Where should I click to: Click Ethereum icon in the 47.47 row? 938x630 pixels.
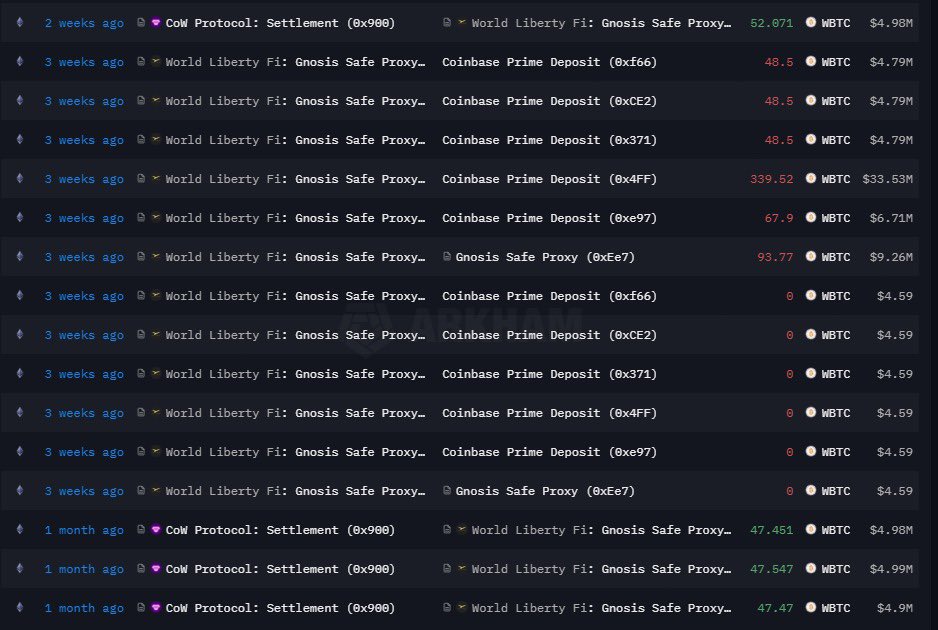(20, 607)
